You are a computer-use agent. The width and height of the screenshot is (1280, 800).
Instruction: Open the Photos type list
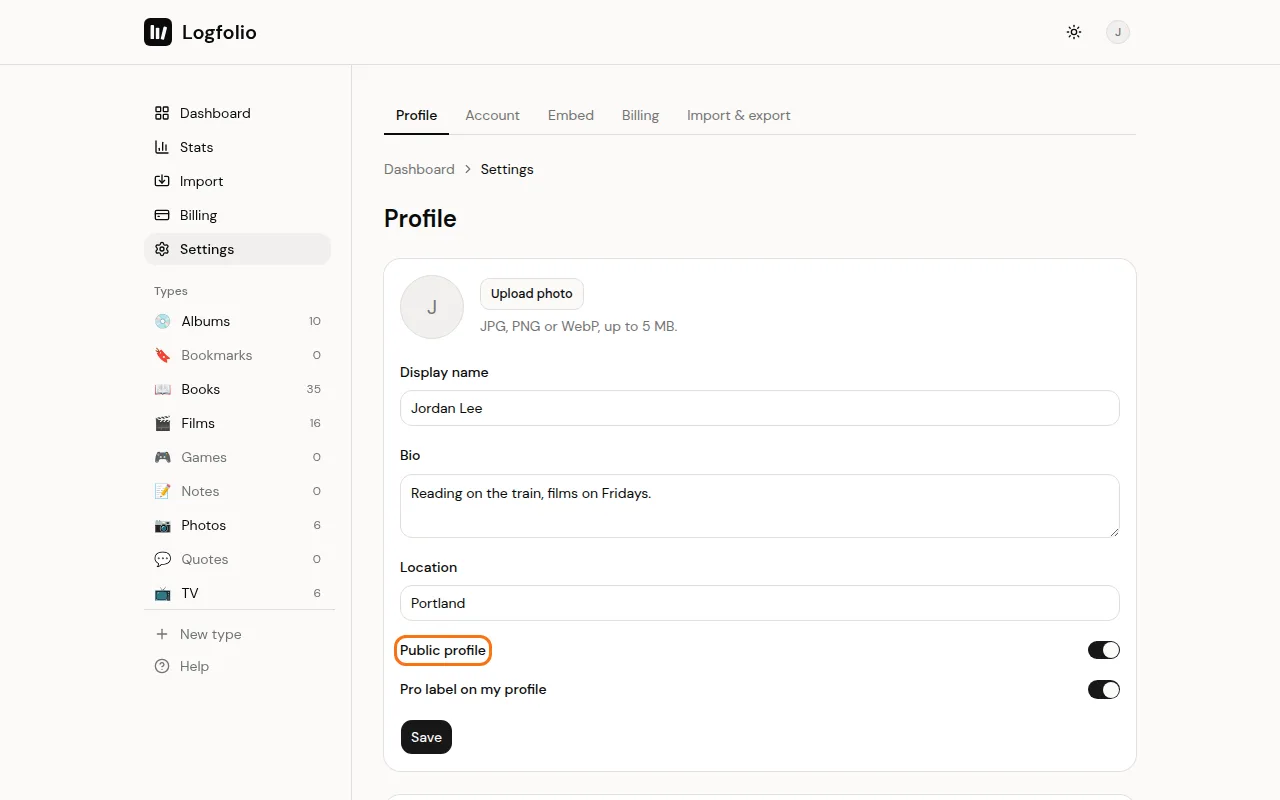[x=237, y=525]
